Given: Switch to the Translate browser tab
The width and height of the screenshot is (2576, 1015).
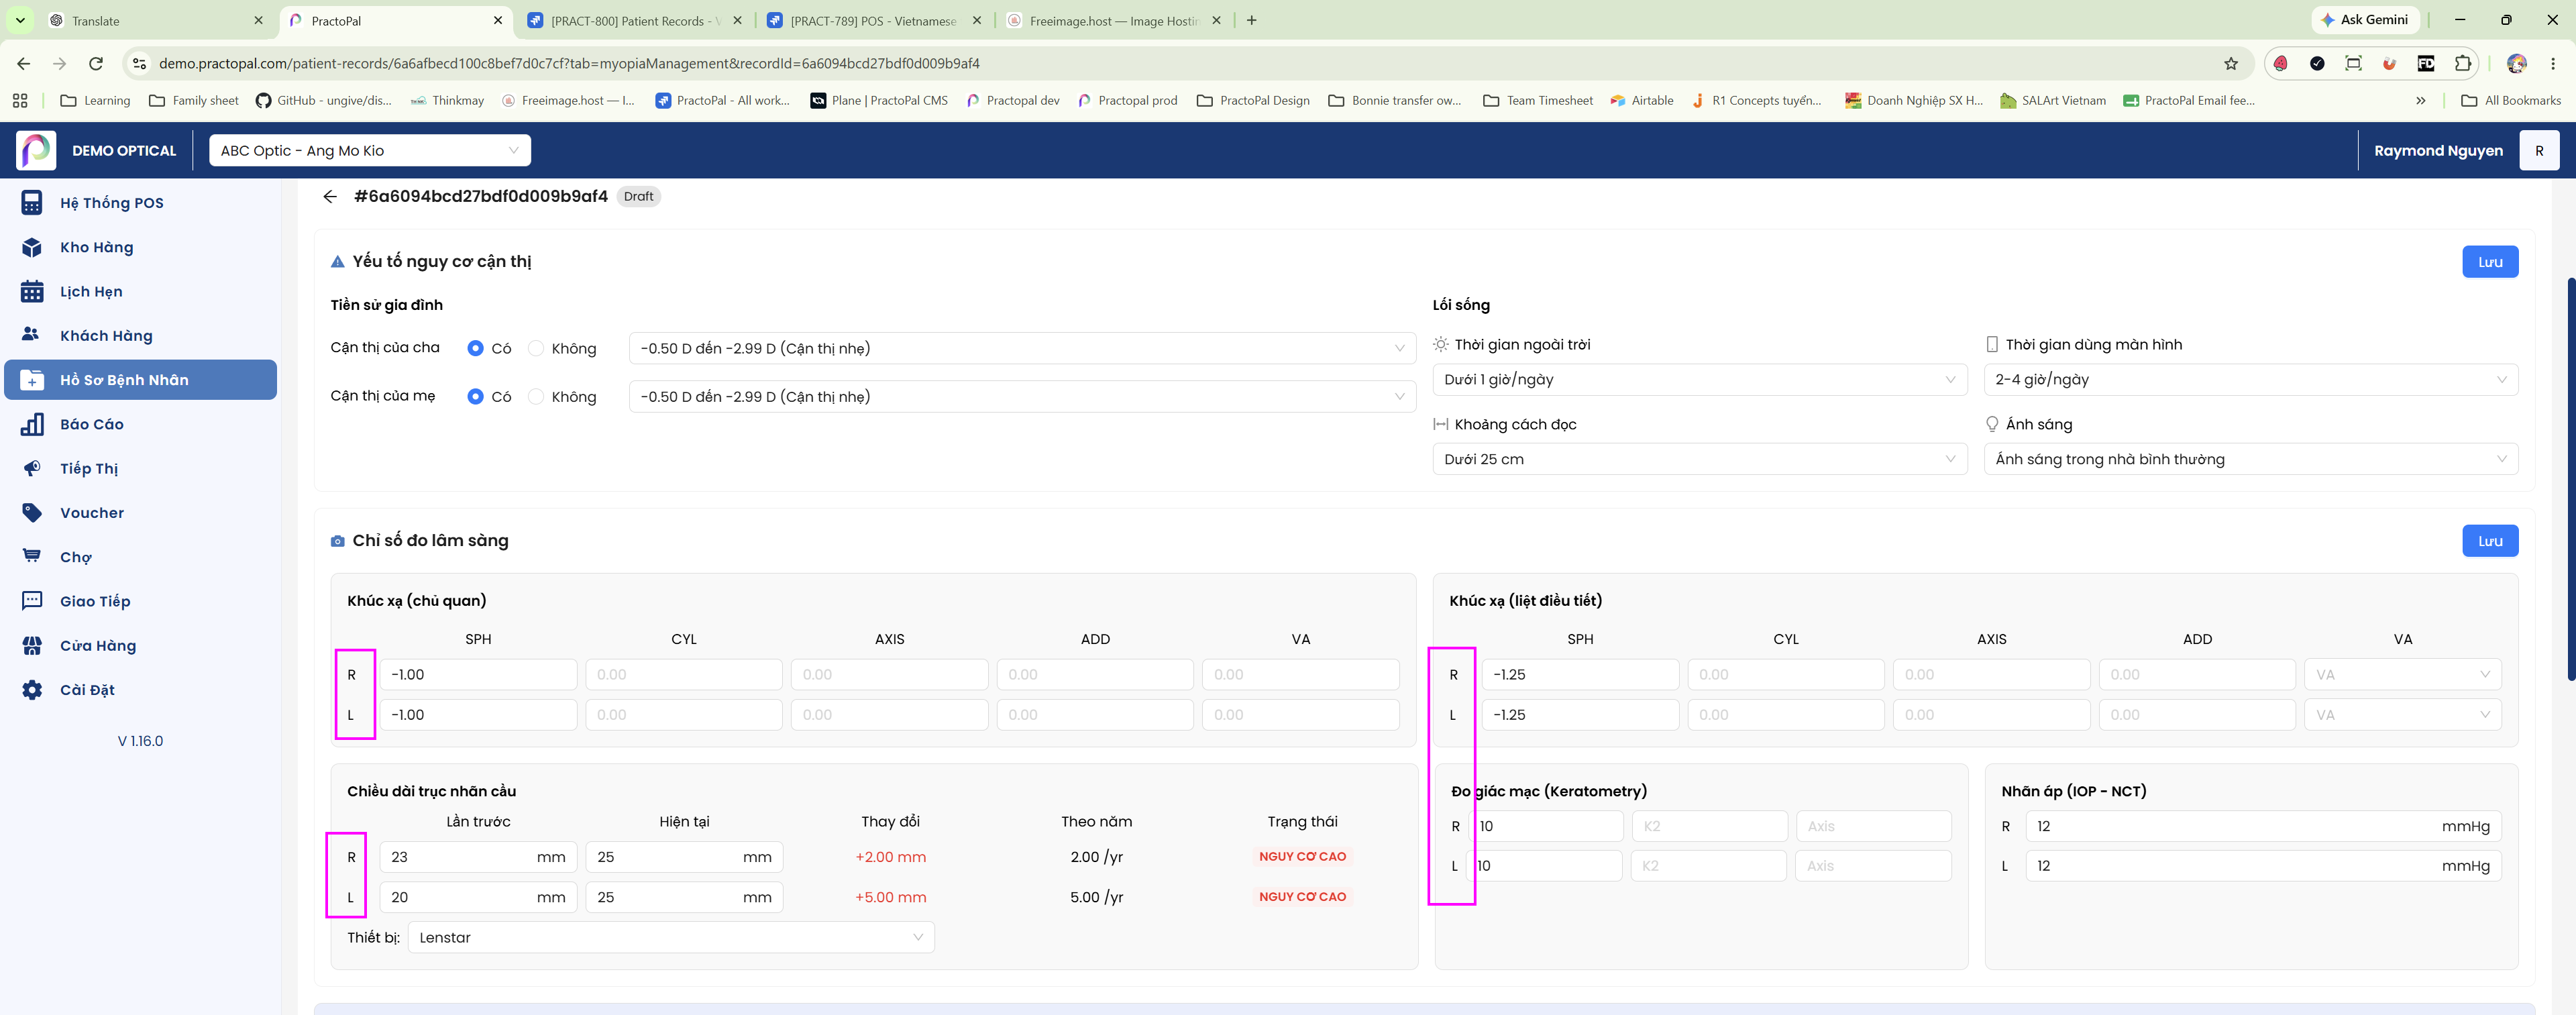Looking at the screenshot, I should (156, 20).
